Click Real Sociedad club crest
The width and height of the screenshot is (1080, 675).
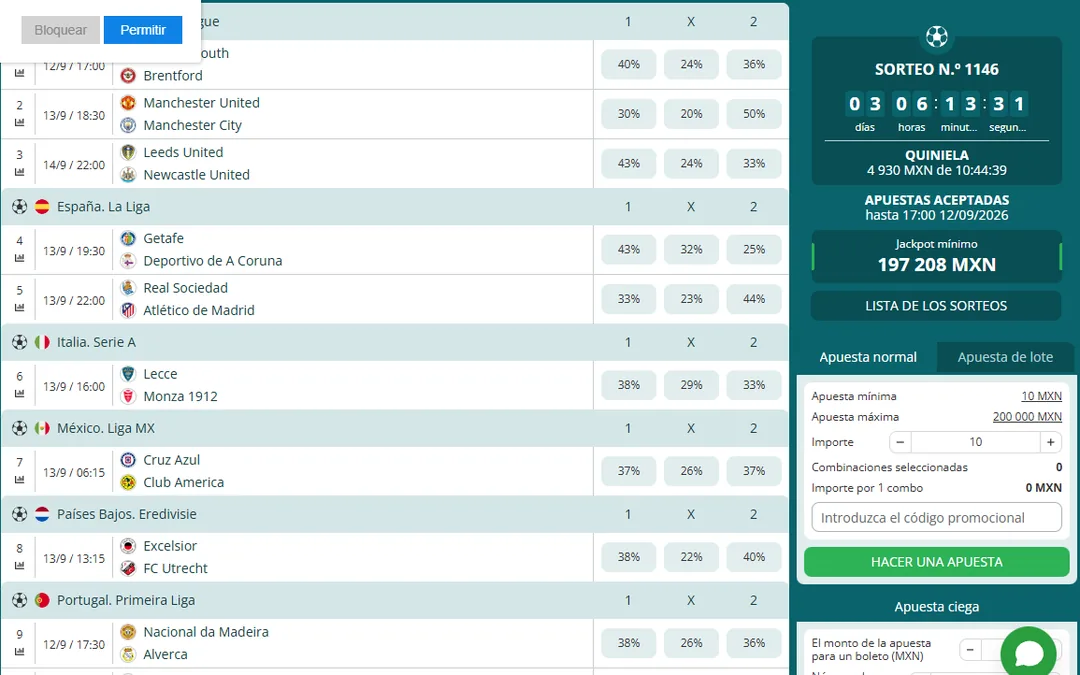(x=128, y=288)
